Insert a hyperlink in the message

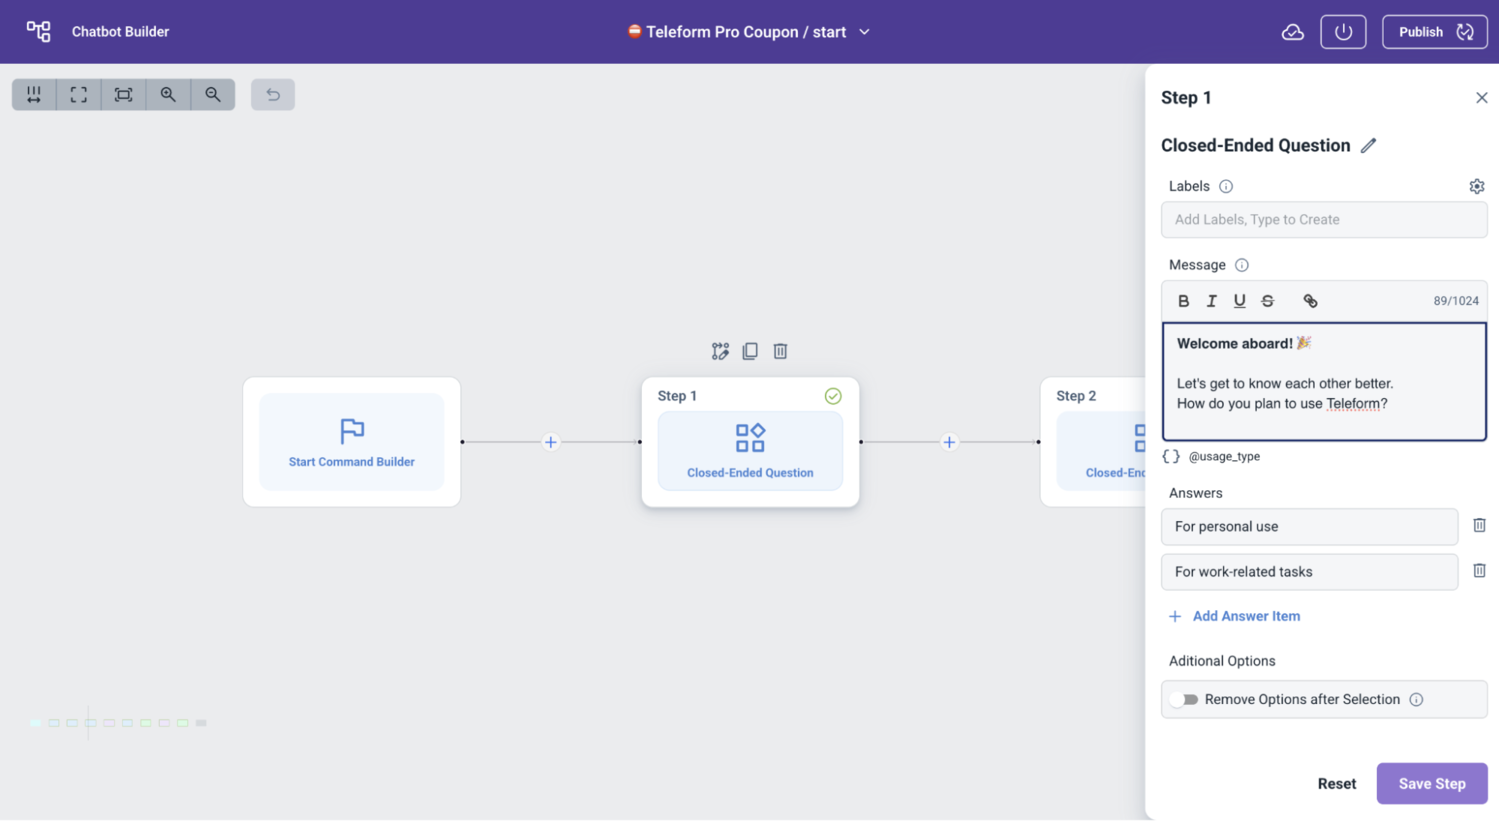[1310, 301]
